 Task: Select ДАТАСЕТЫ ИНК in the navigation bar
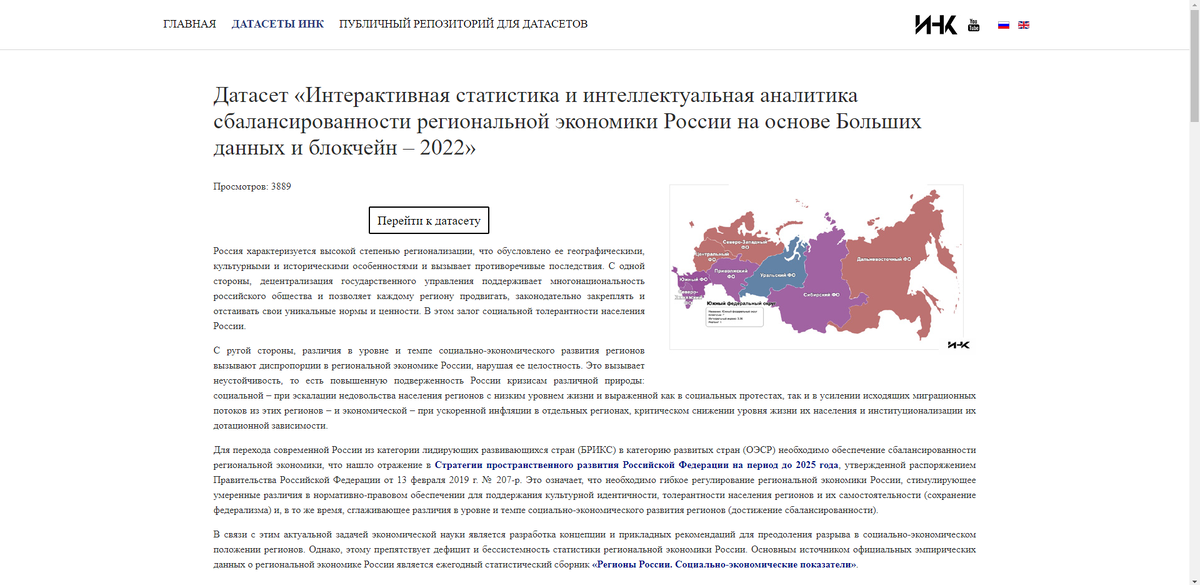(x=277, y=23)
